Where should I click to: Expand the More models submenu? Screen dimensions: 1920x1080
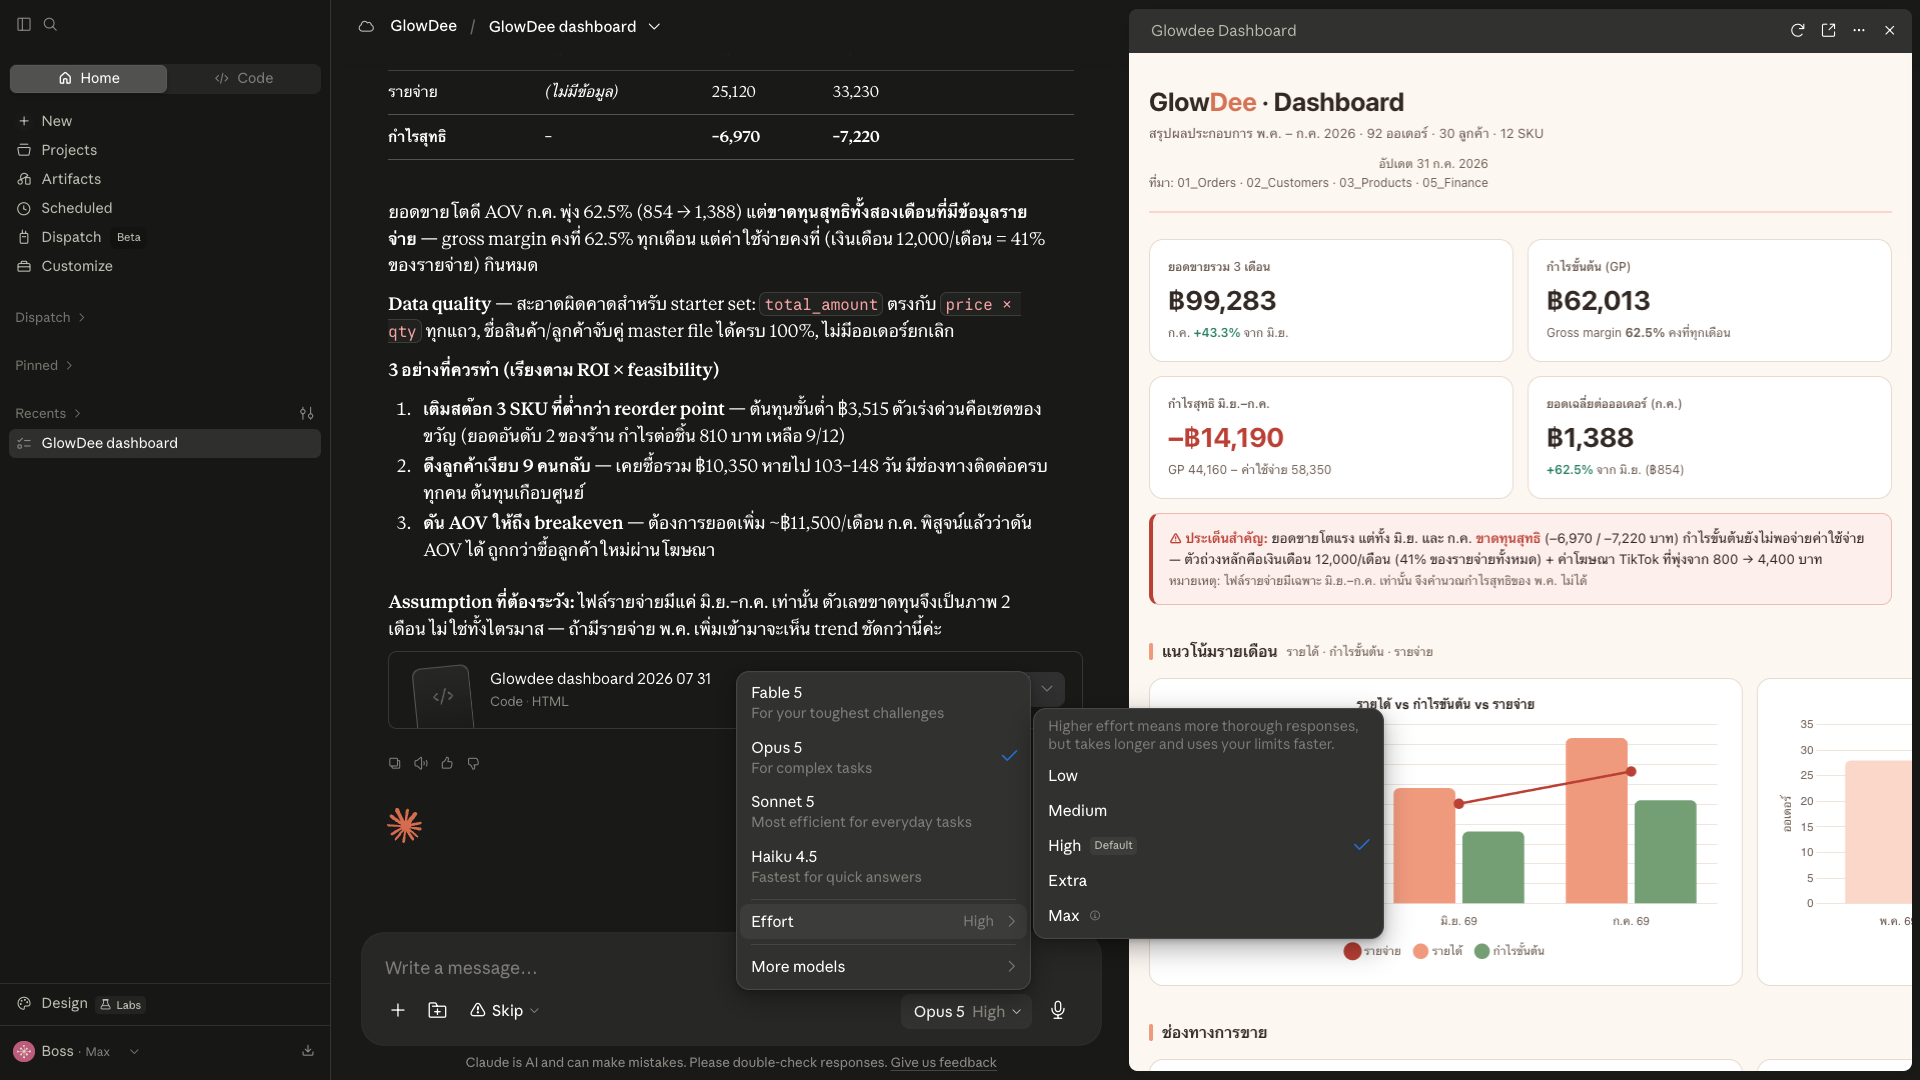point(883,966)
